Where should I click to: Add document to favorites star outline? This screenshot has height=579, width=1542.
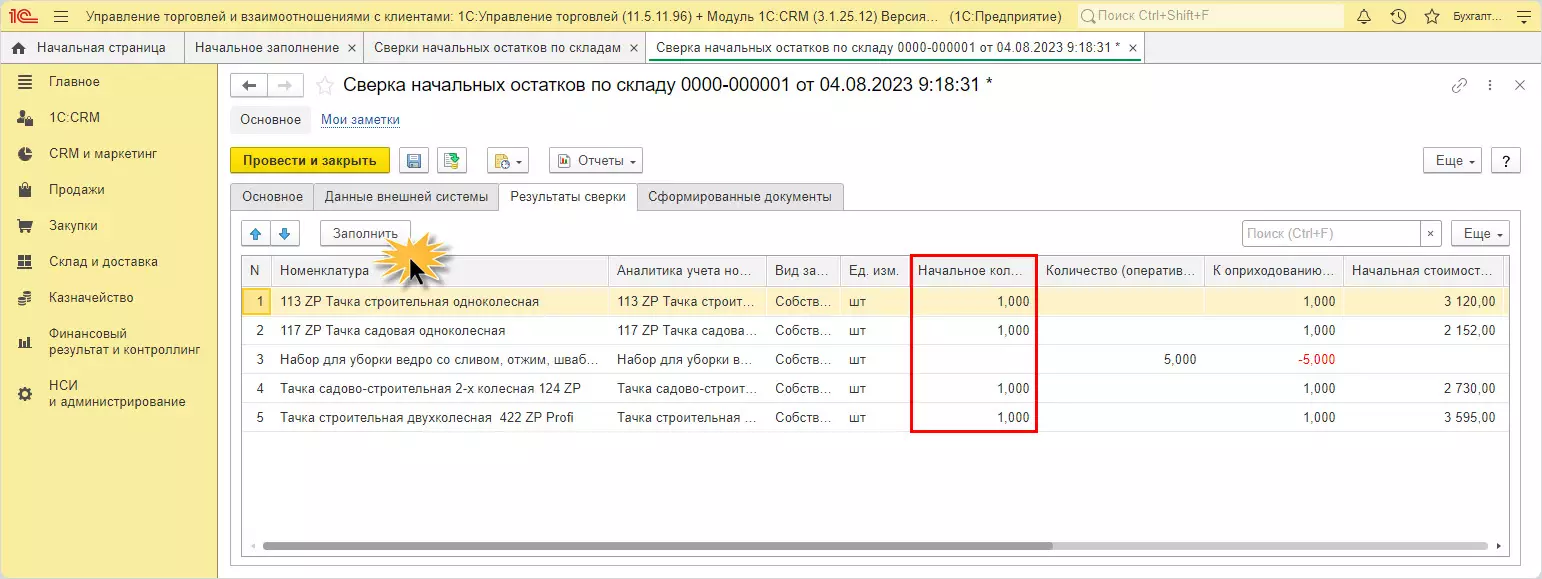(x=324, y=86)
